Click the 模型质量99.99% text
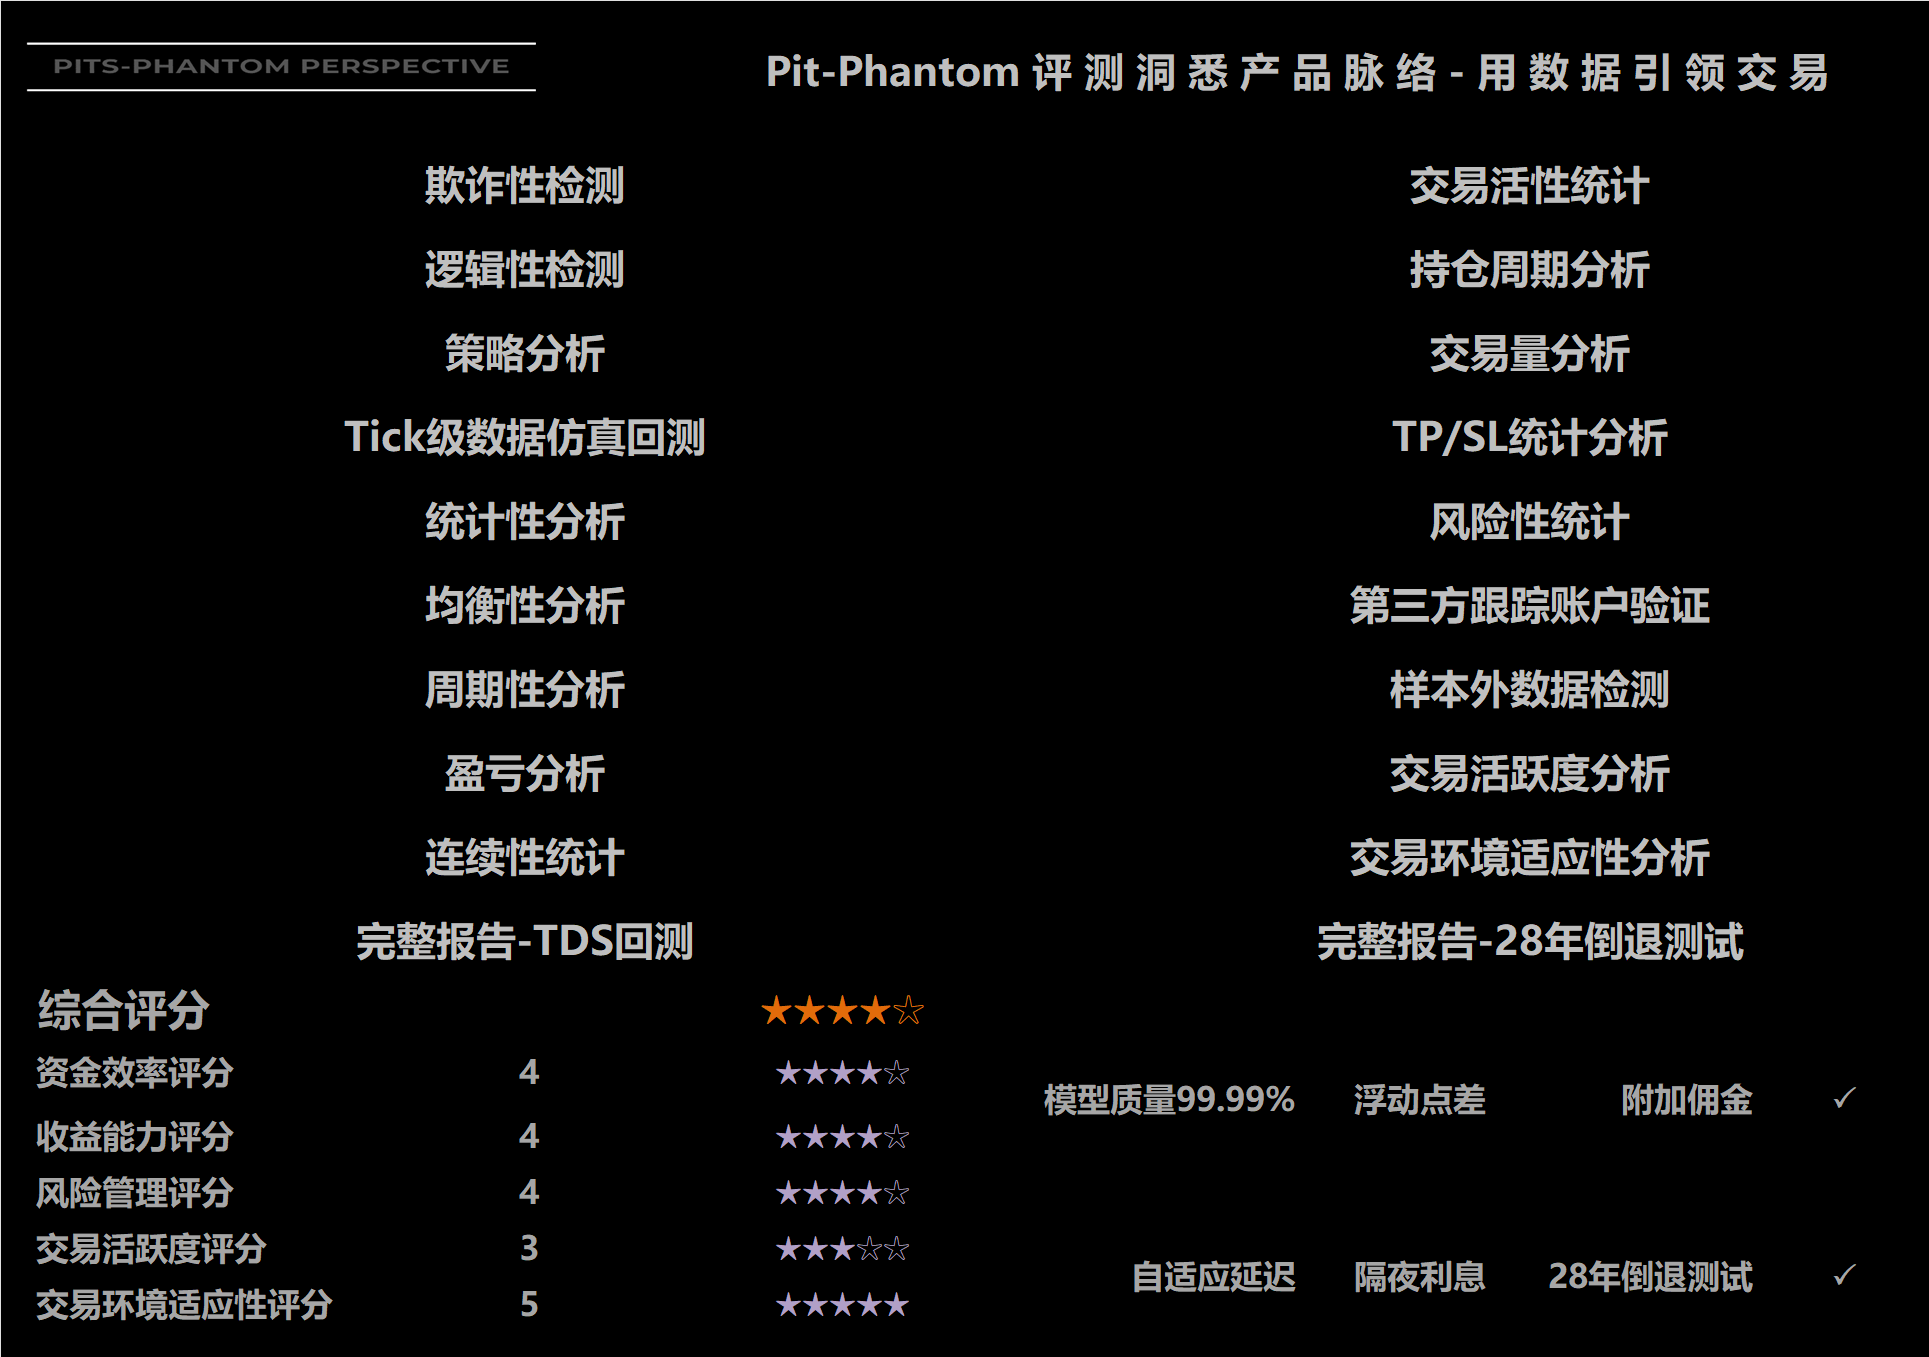Image resolution: width=1929 pixels, height=1357 pixels. [1169, 1100]
